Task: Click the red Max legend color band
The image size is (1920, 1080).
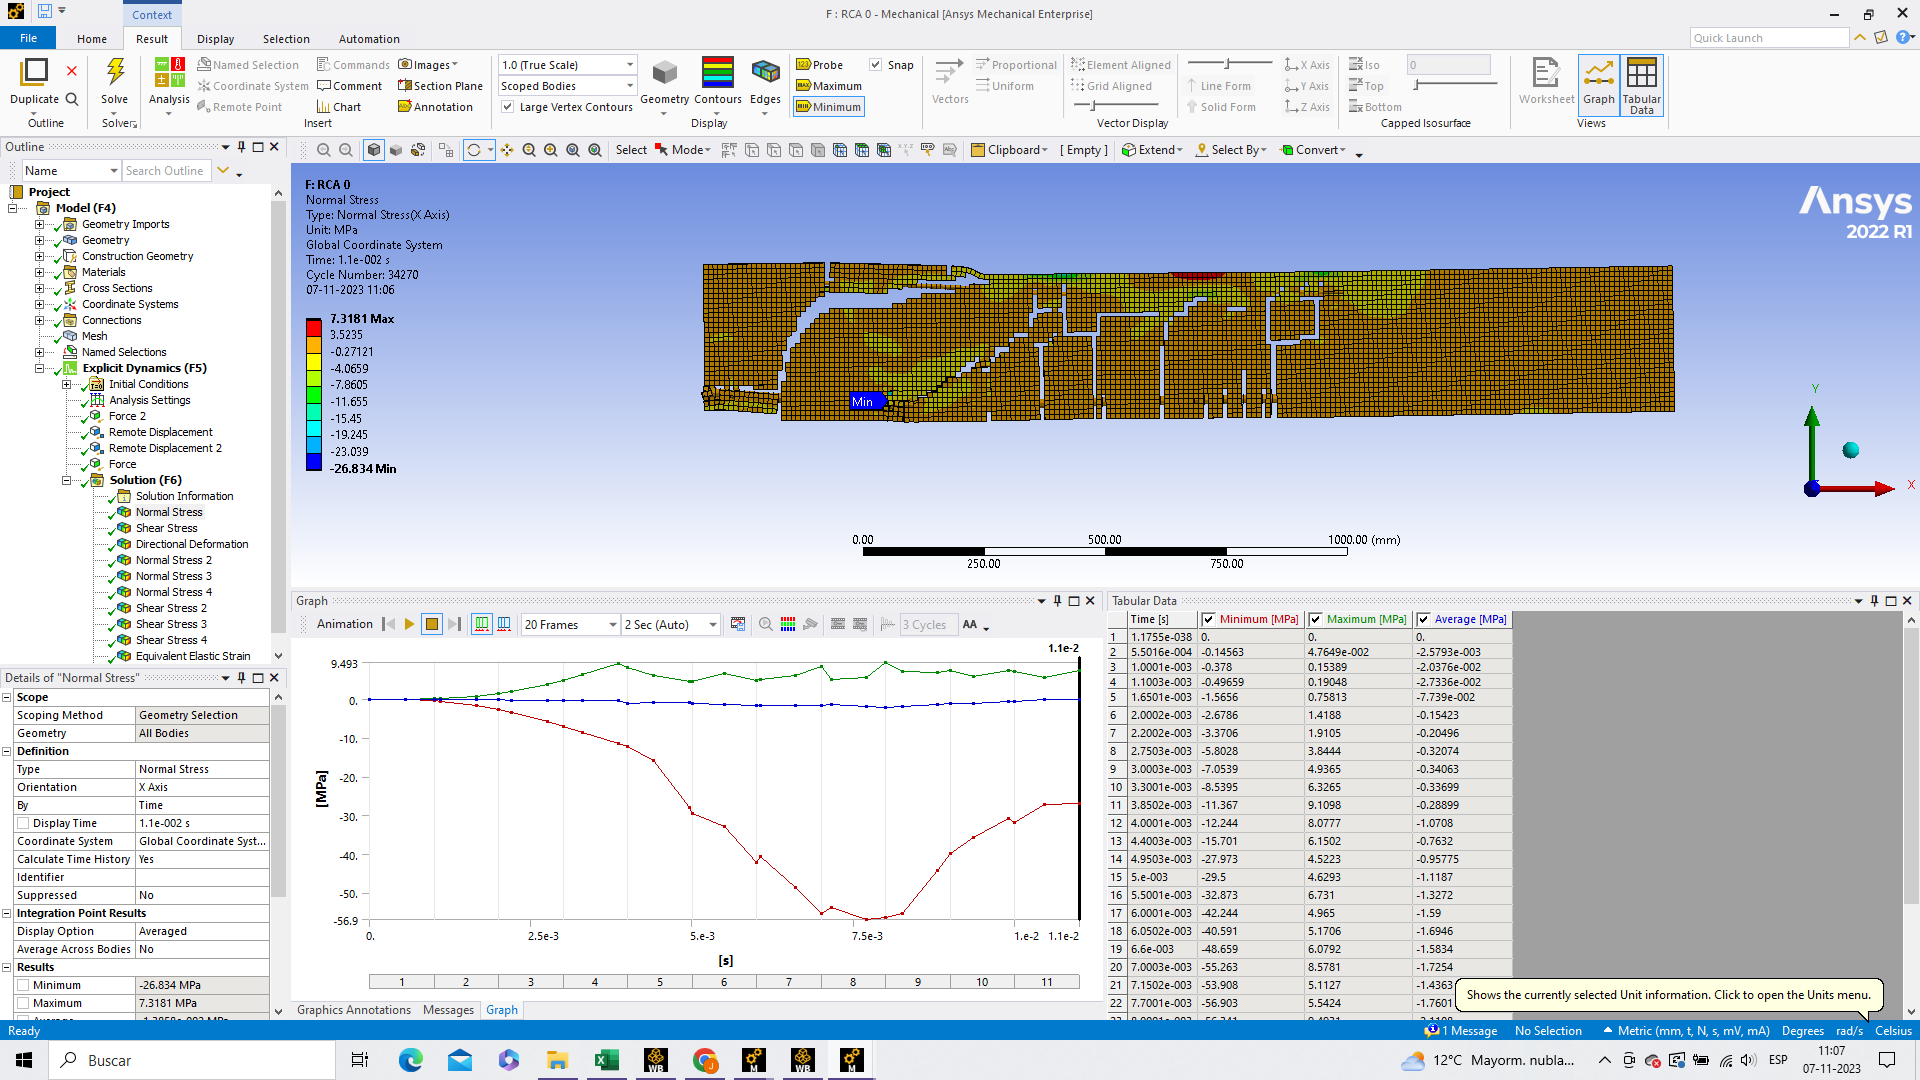Action: coord(314,327)
